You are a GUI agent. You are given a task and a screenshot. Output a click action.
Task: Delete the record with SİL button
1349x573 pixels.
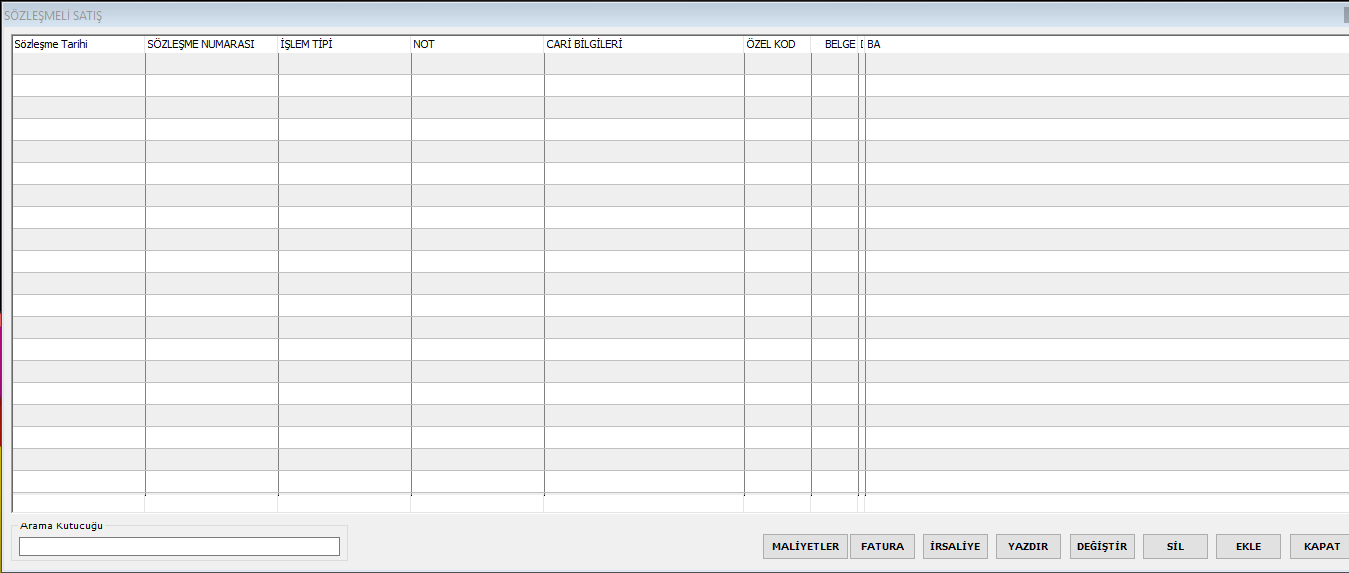coord(1175,546)
